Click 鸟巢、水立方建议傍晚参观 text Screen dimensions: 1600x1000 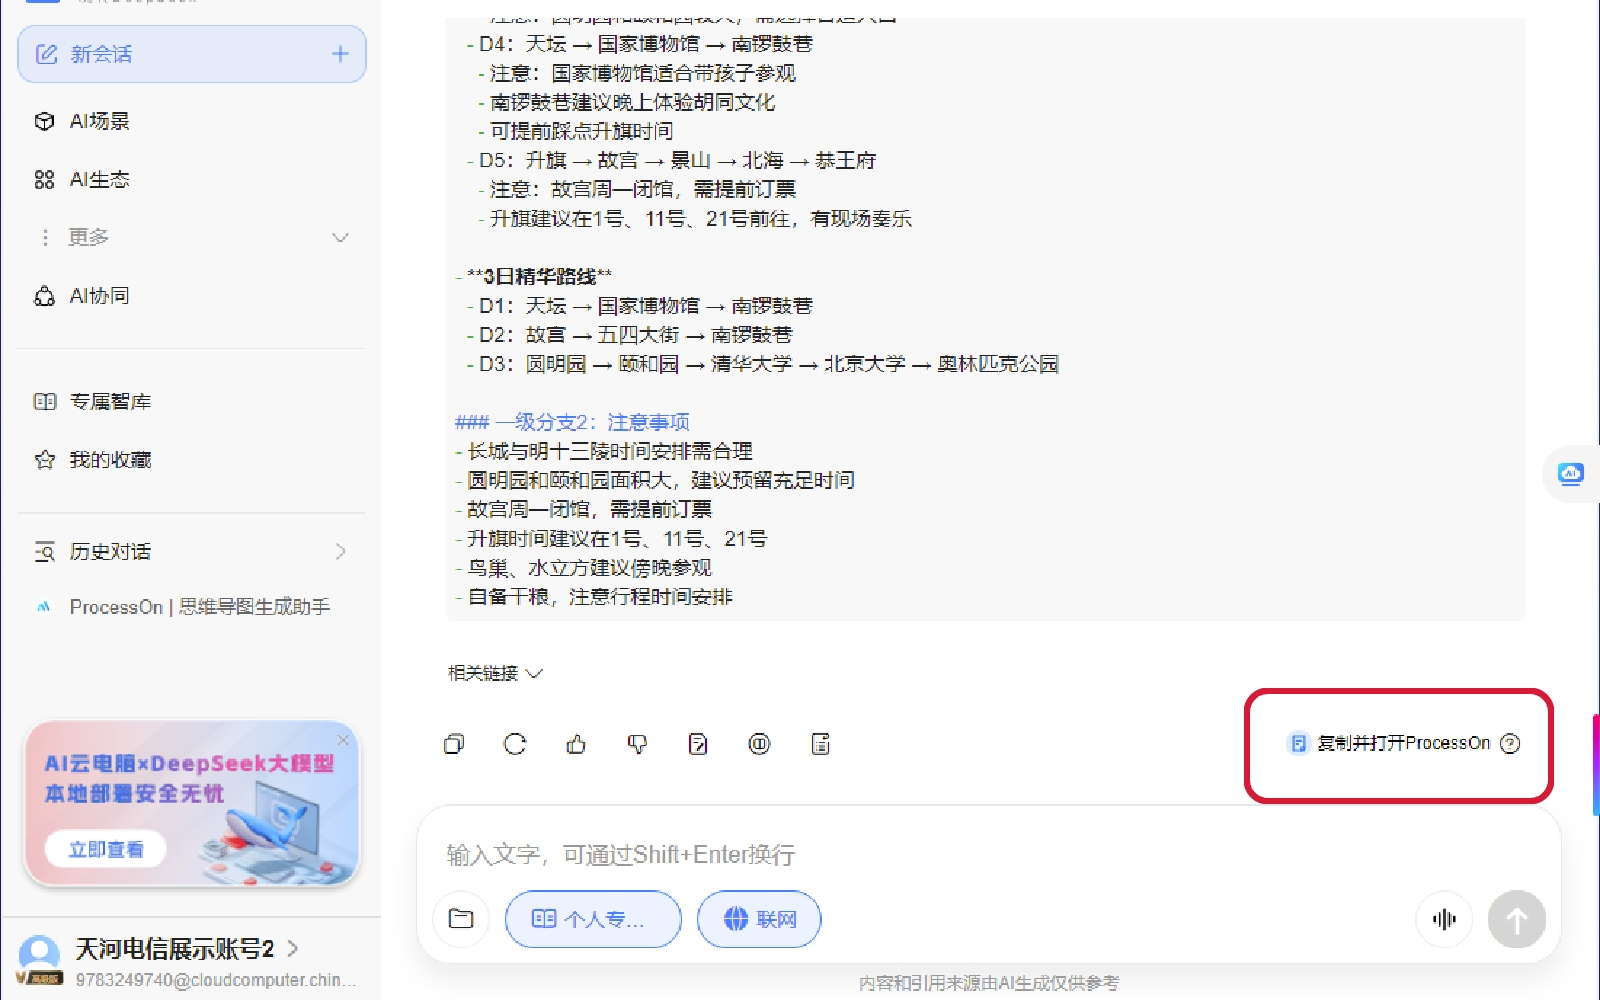pyautogui.click(x=590, y=567)
